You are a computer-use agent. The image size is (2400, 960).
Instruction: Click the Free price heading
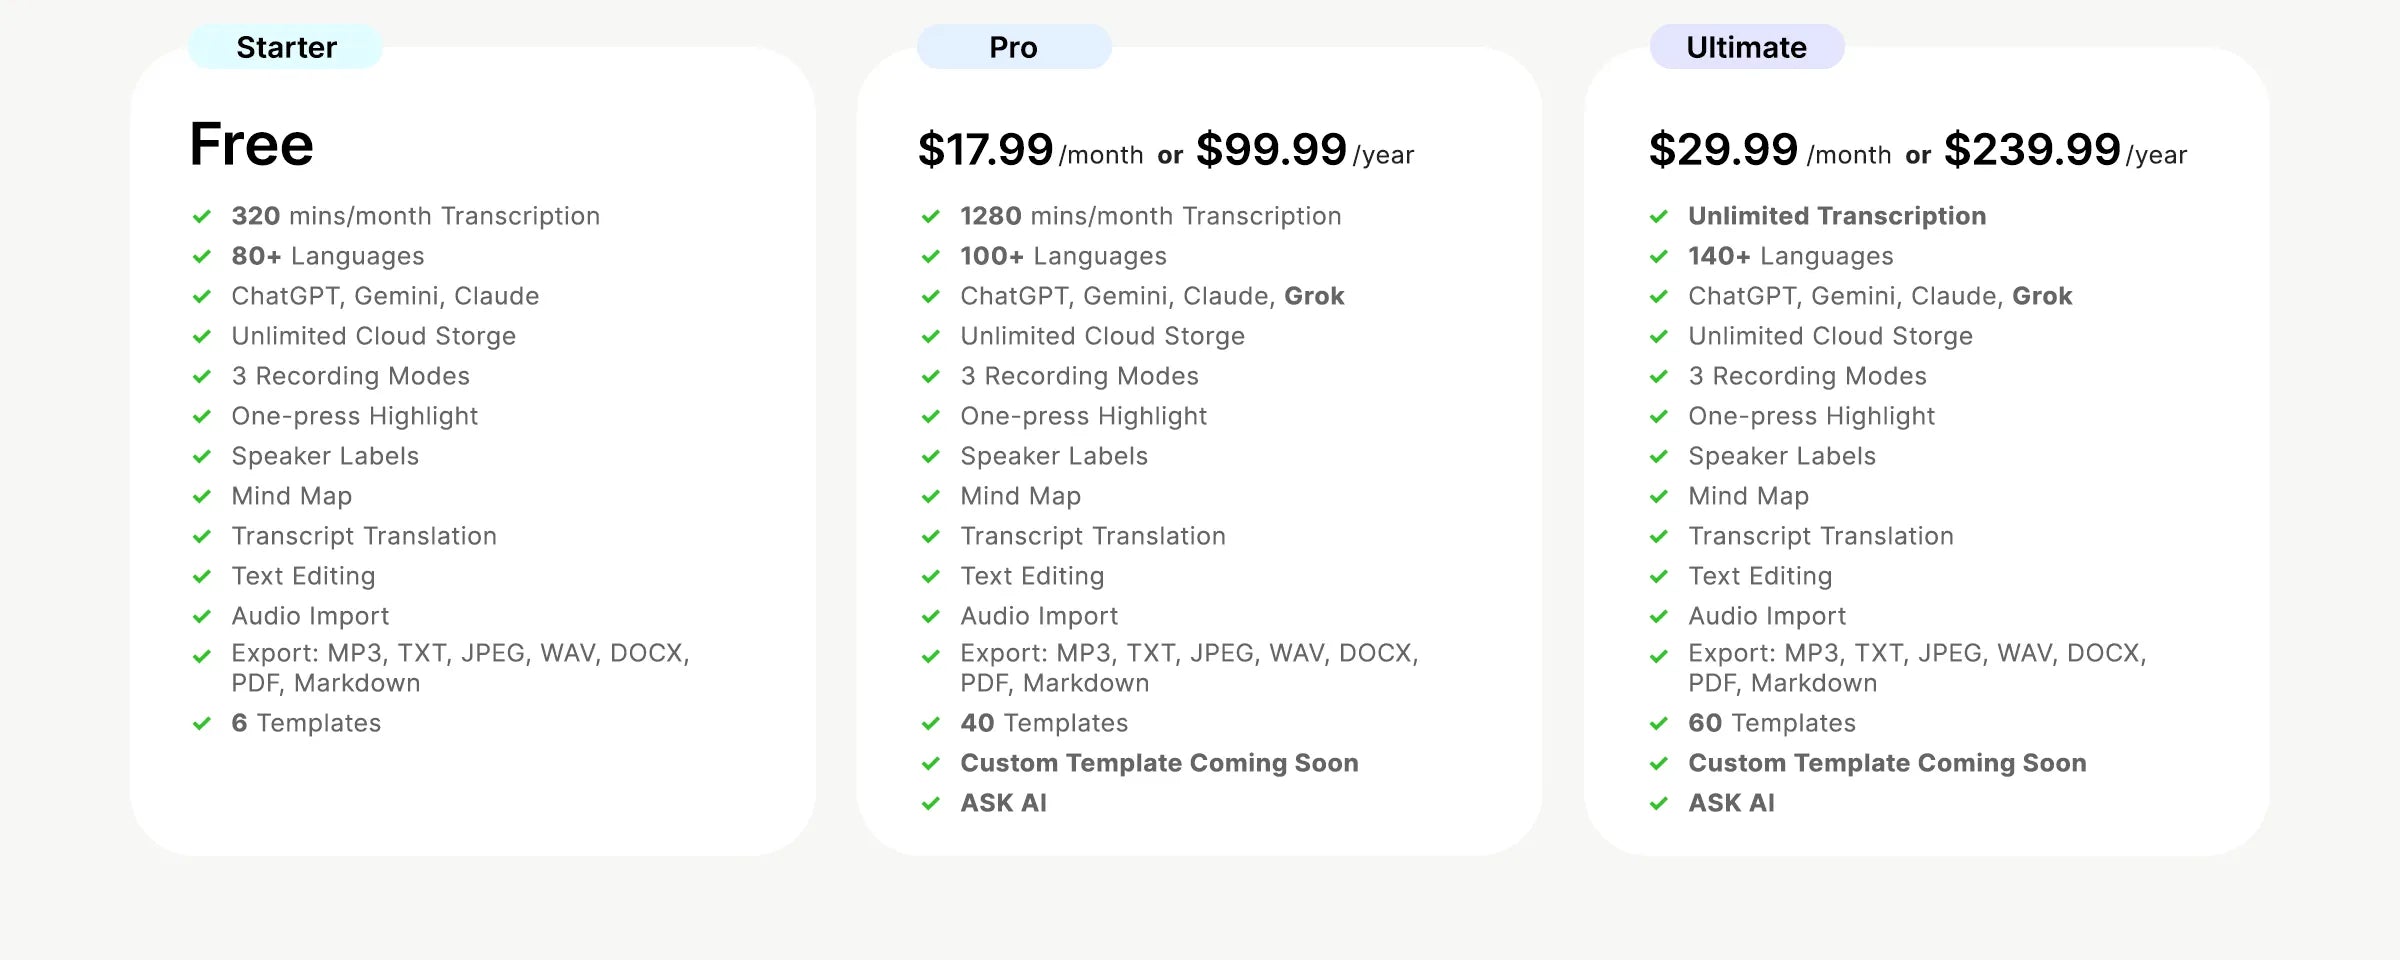(252, 145)
